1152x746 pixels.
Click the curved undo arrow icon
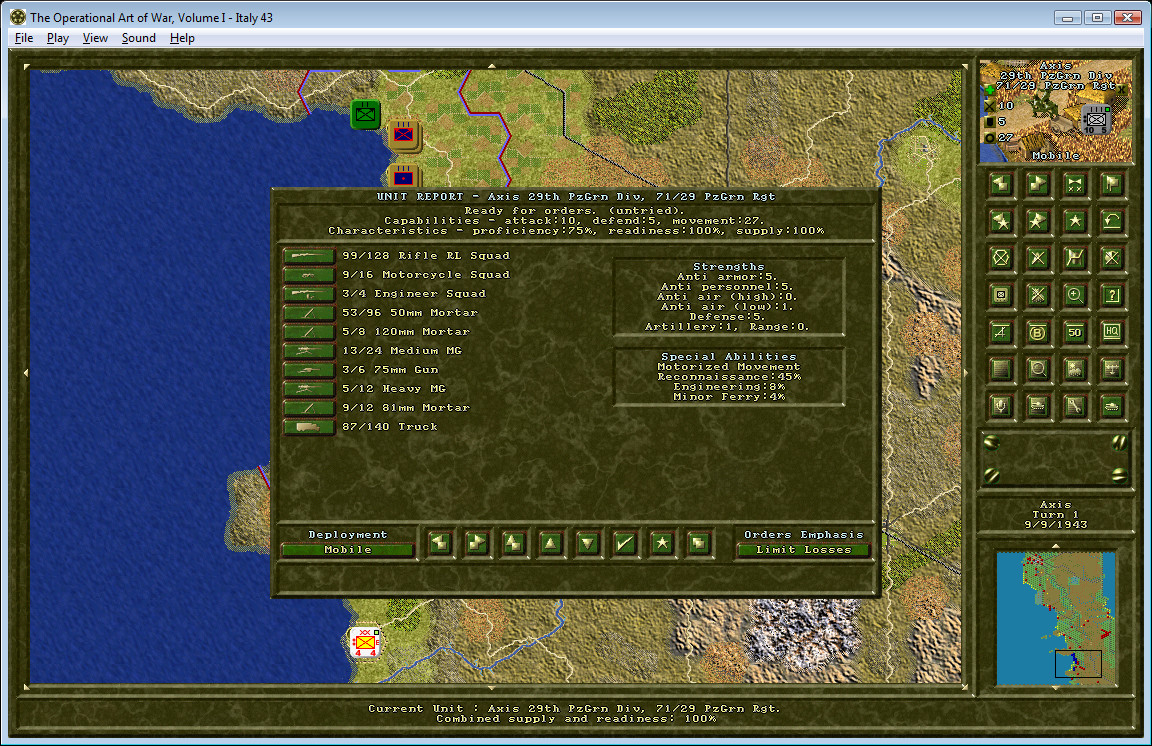click(x=1112, y=221)
